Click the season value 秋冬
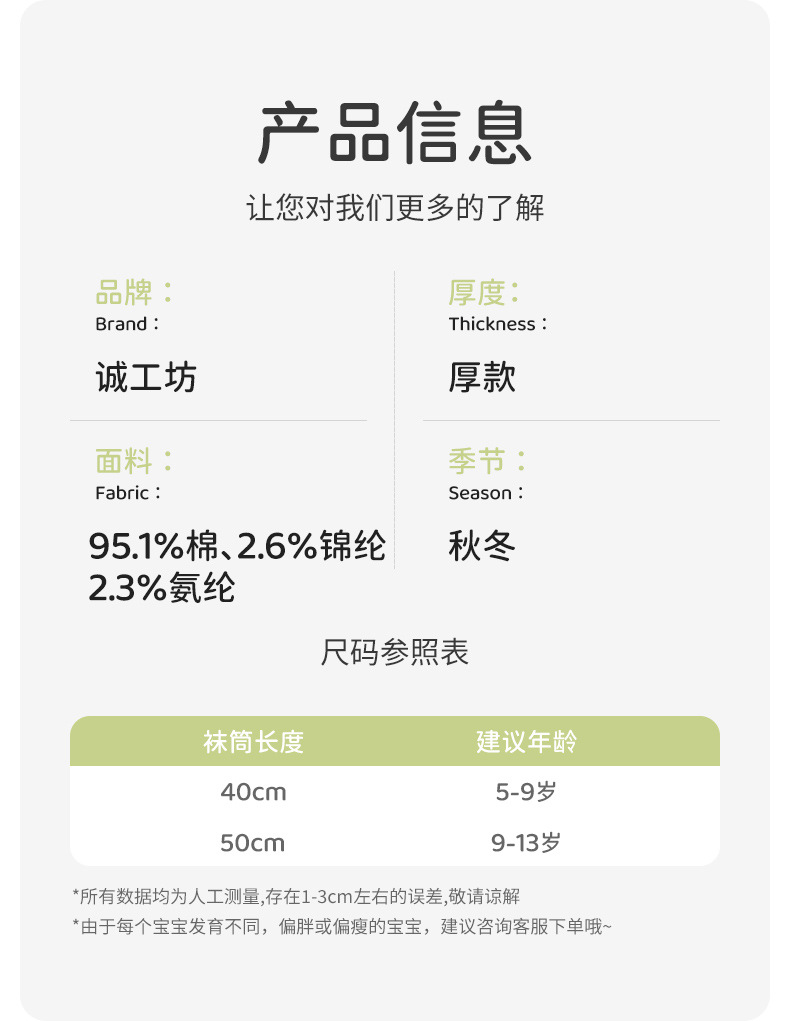 (x=482, y=546)
